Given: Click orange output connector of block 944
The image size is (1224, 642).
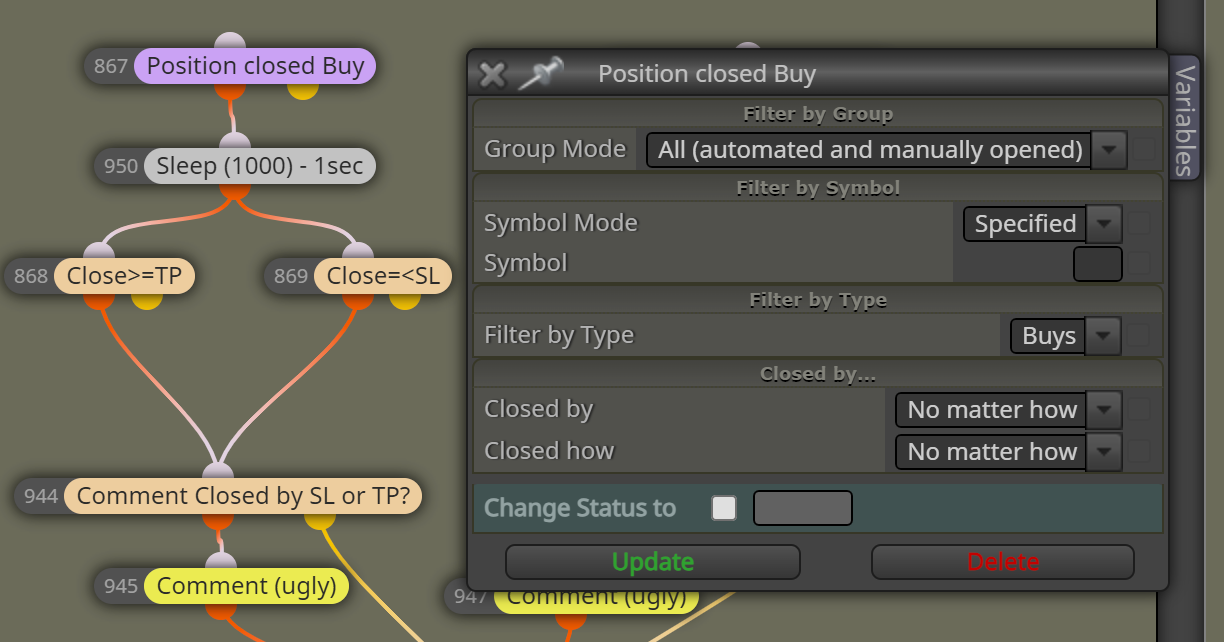Looking at the screenshot, I should click(217, 519).
